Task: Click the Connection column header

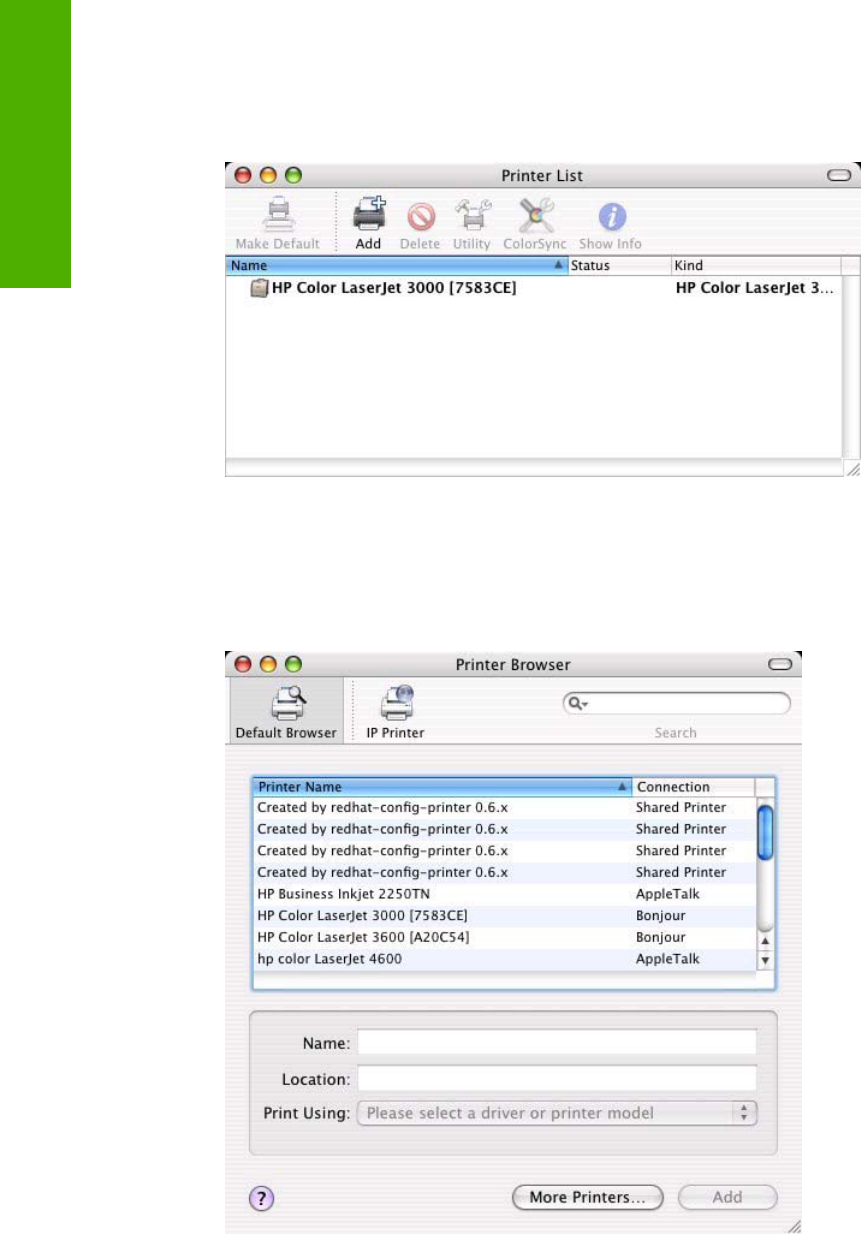Action: tap(694, 787)
